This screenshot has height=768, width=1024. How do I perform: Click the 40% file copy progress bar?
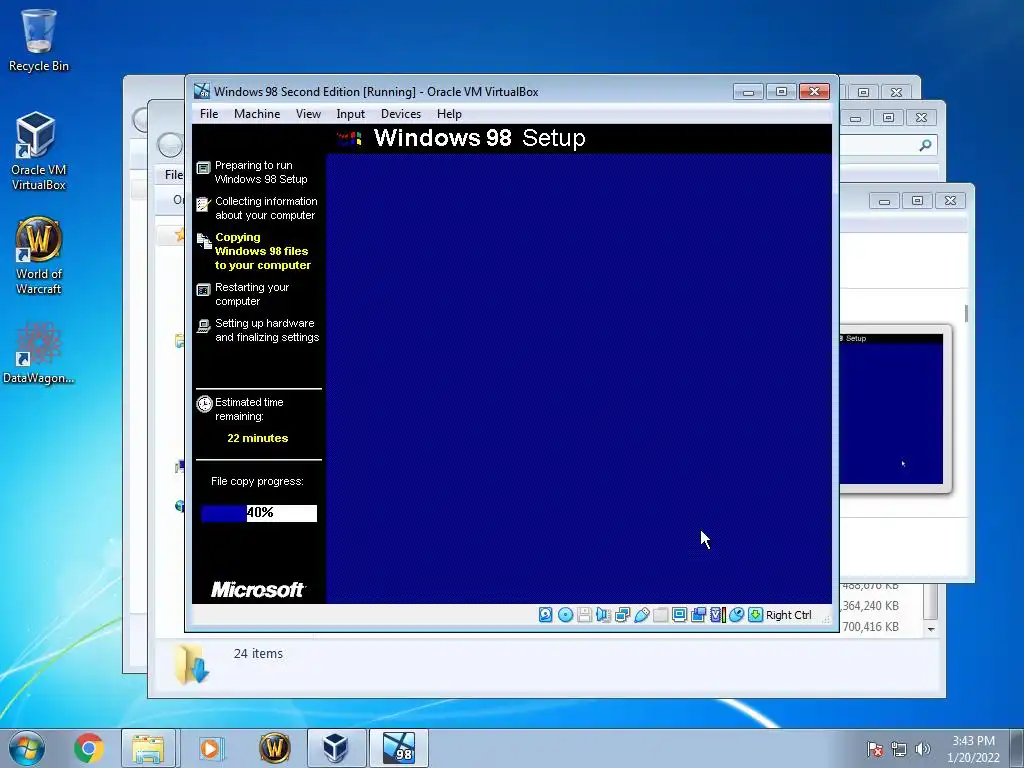259,513
